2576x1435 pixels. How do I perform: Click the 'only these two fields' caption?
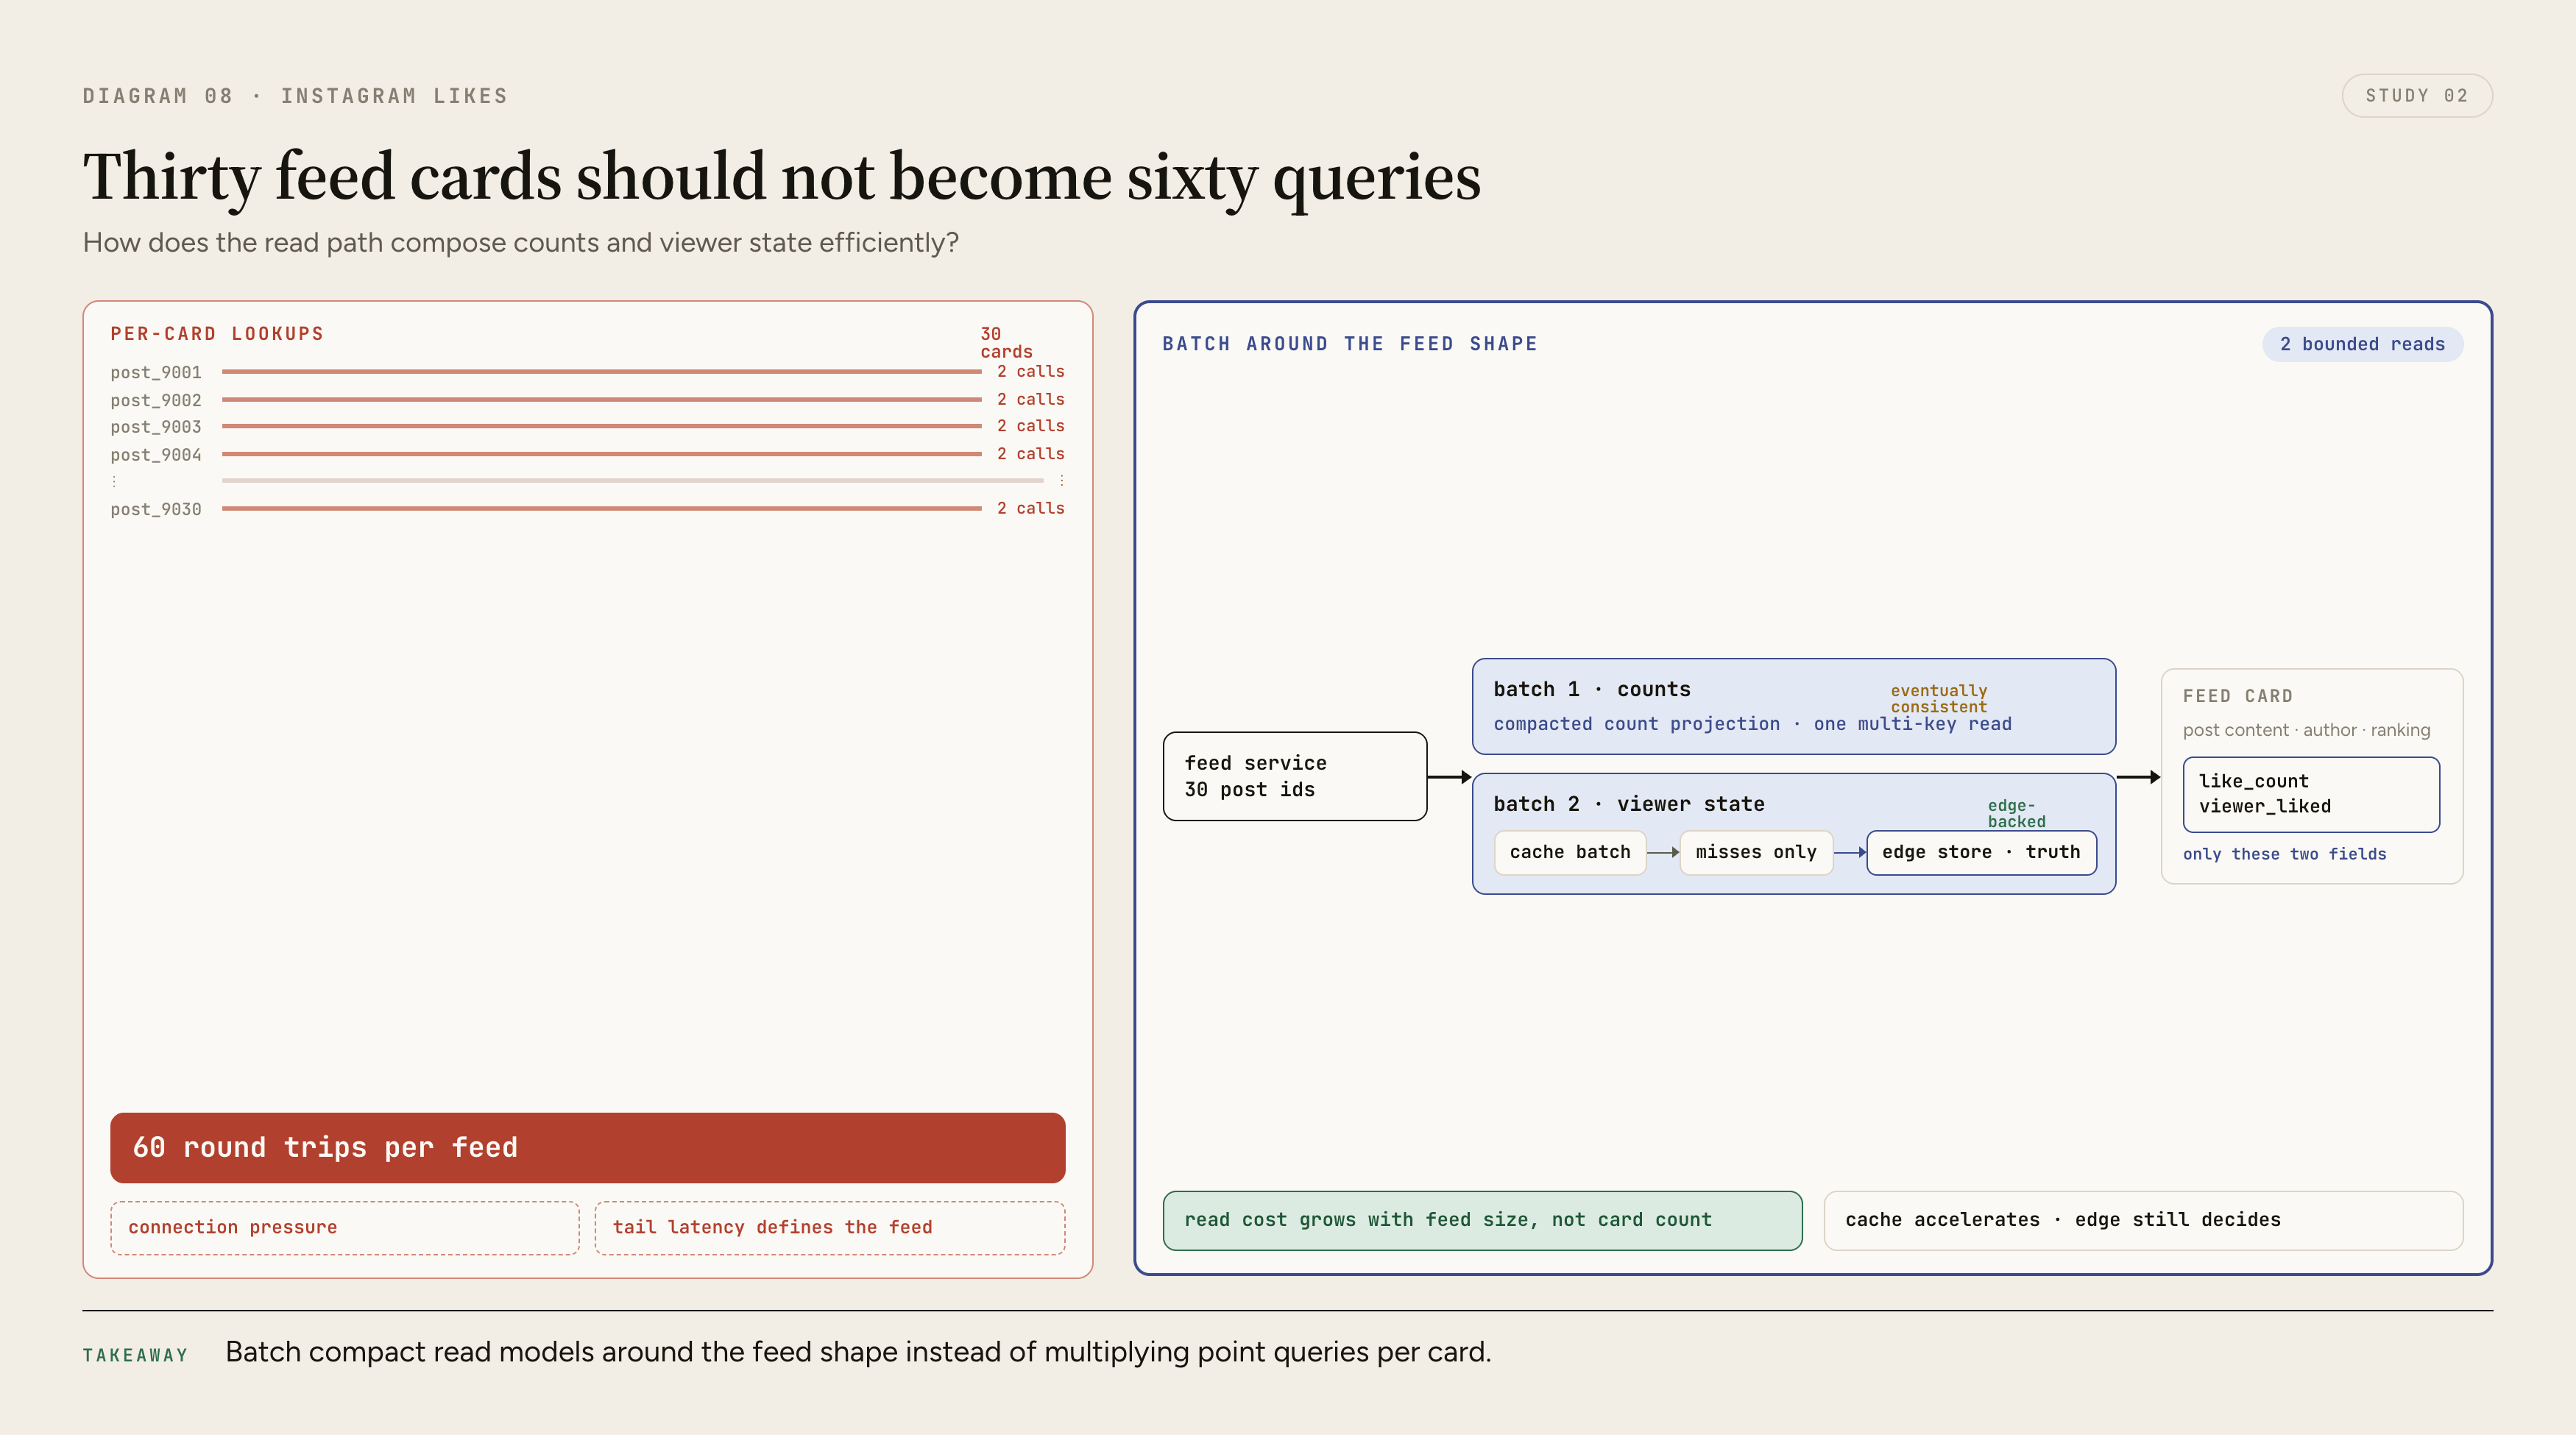click(2284, 854)
